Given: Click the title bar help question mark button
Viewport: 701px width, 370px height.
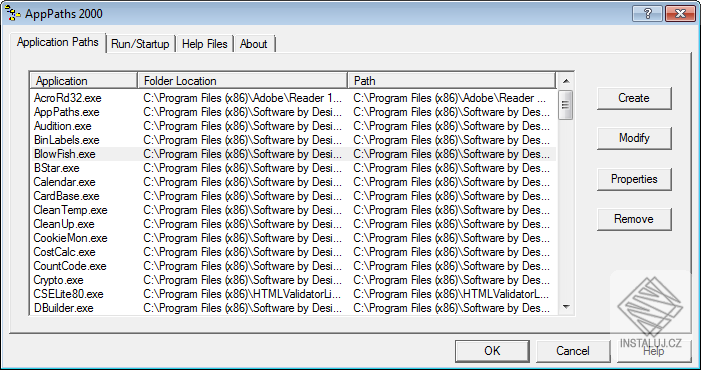Looking at the screenshot, I should [647, 14].
